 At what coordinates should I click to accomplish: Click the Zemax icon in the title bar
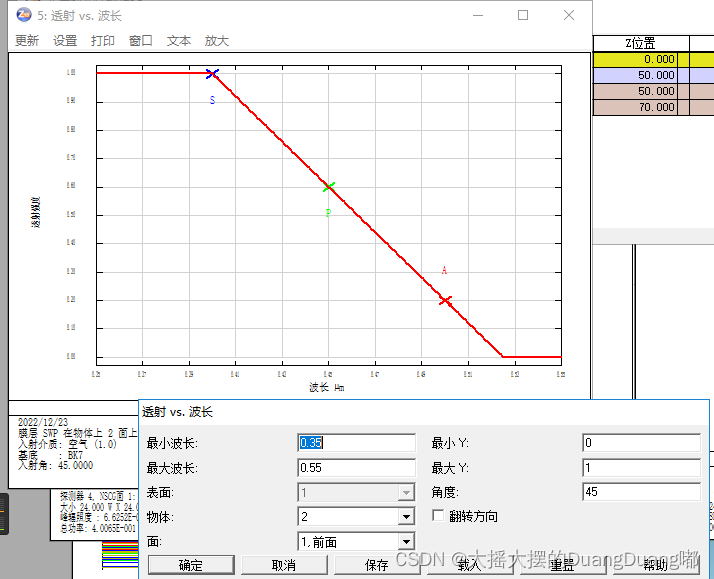tap(24, 15)
